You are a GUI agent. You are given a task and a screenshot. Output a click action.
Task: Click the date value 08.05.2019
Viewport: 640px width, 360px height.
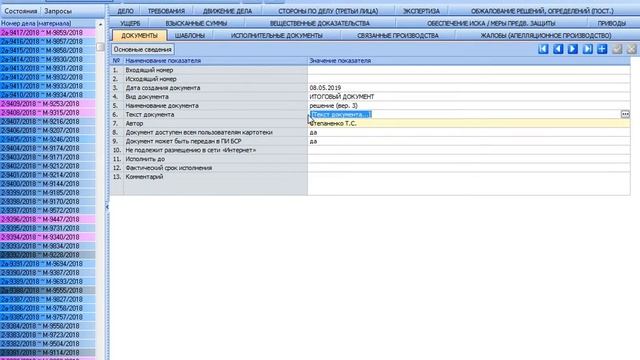click(325, 88)
